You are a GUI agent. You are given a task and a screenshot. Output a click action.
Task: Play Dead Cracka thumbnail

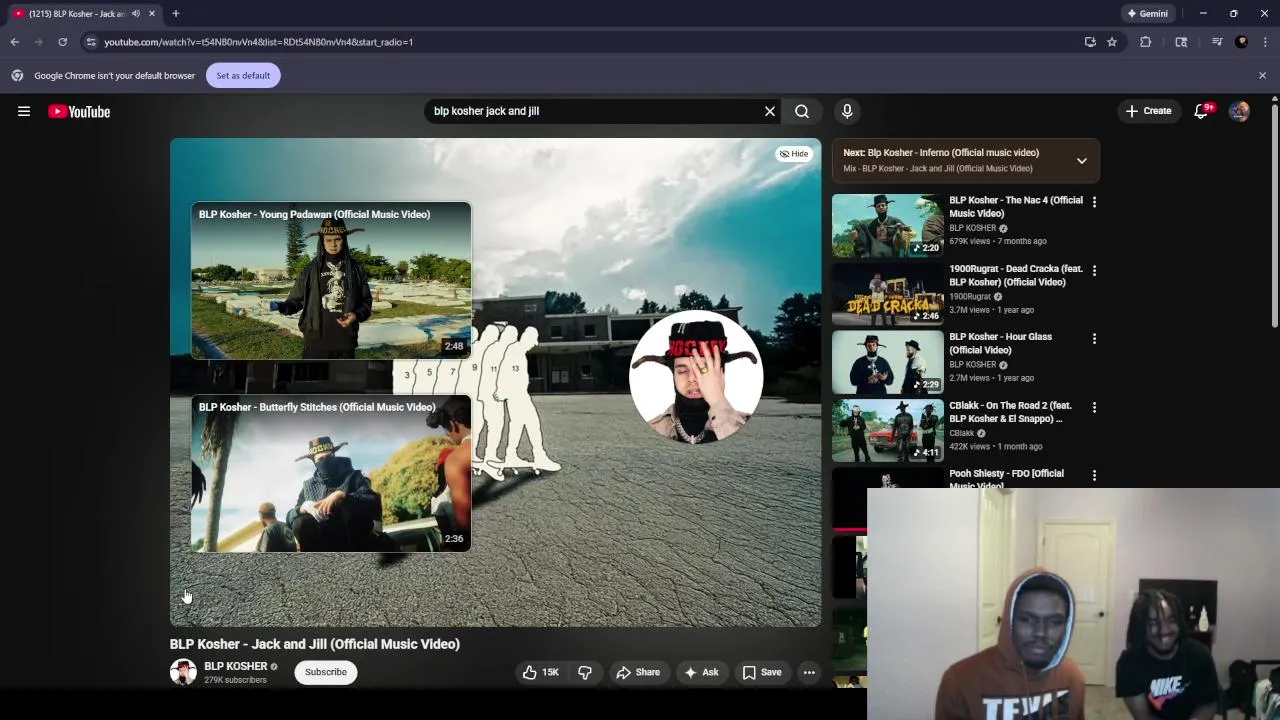pyautogui.click(x=887, y=294)
